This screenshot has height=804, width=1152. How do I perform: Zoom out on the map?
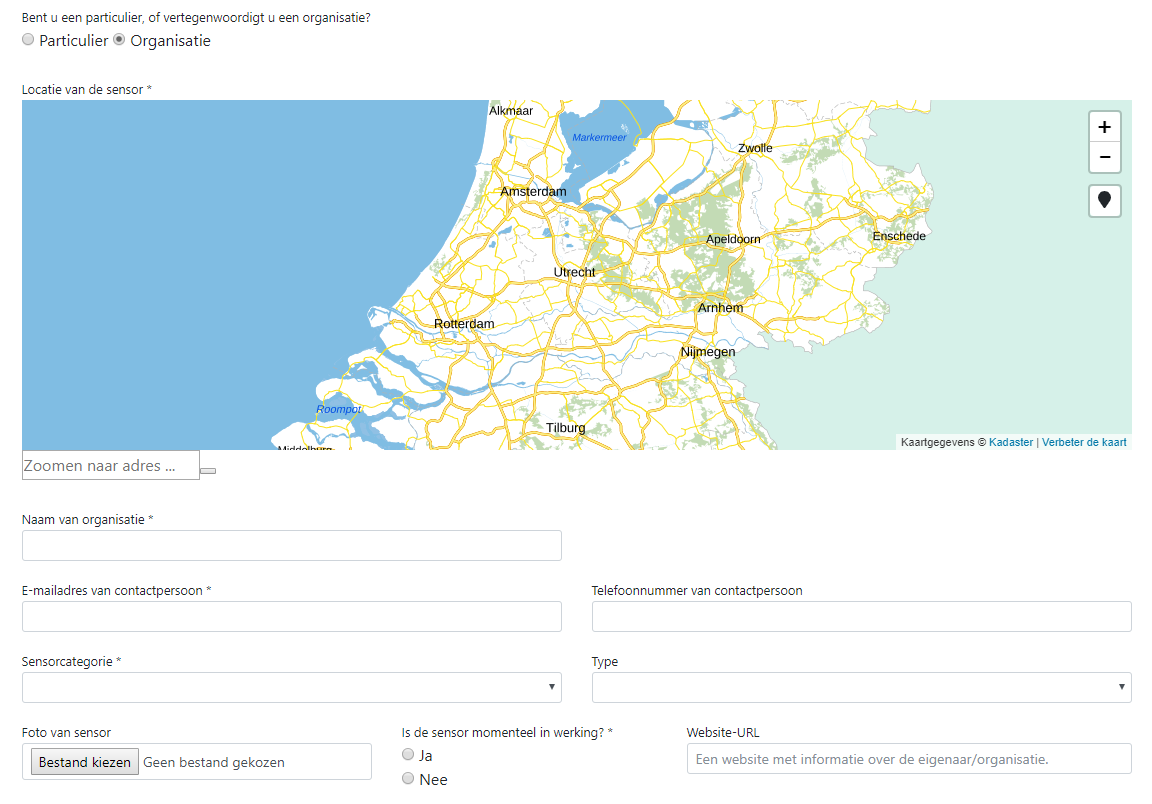(x=1104, y=157)
